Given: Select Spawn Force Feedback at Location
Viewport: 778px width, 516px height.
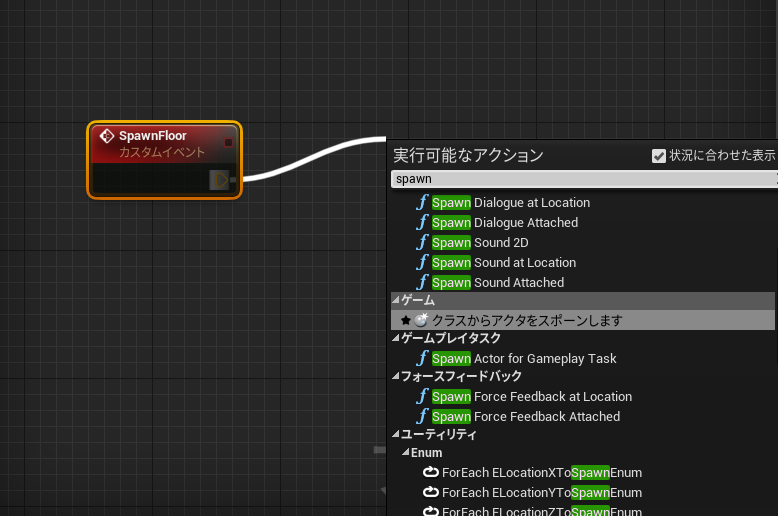Looking at the screenshot, I should (x=532, y=397).
